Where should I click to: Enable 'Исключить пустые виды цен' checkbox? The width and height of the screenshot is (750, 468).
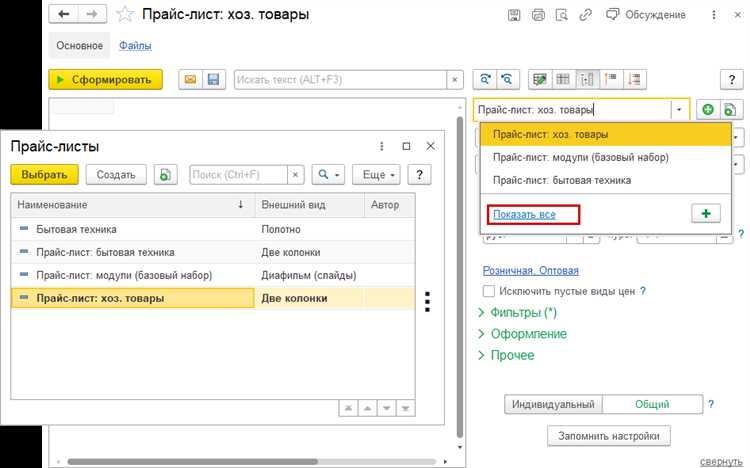489,291
